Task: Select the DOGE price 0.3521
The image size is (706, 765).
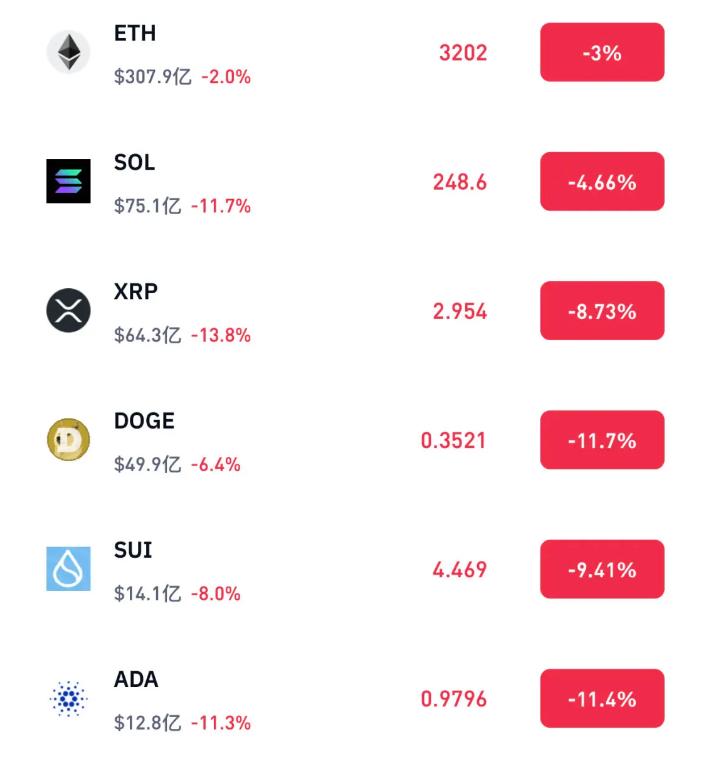Action: (x=454, y=440)
